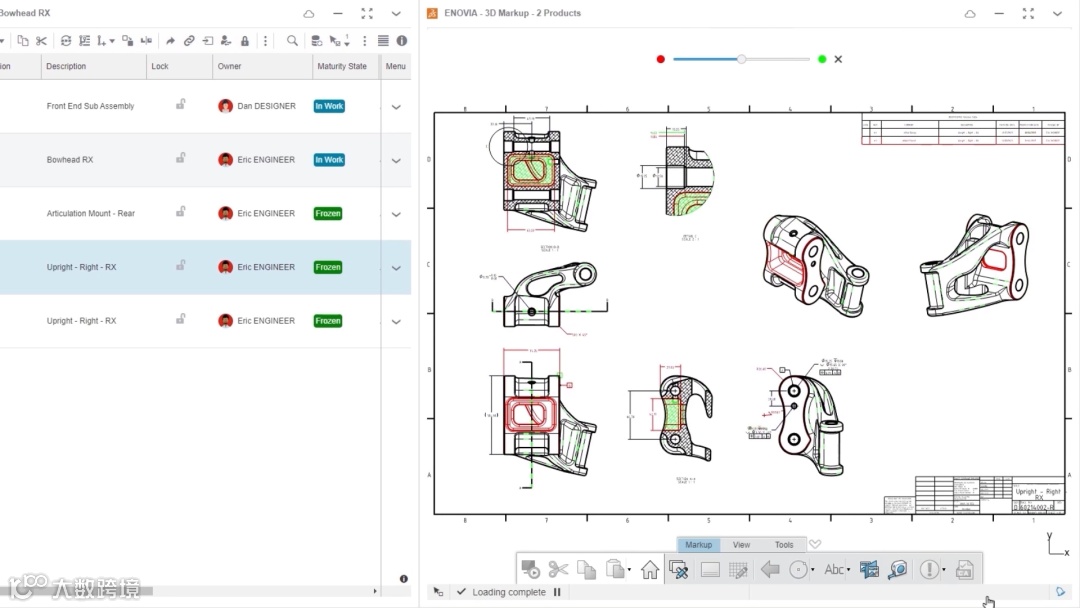Click the selection arrow icon in status bar
Screen dimensions: 1080x608
coord(438,592)
